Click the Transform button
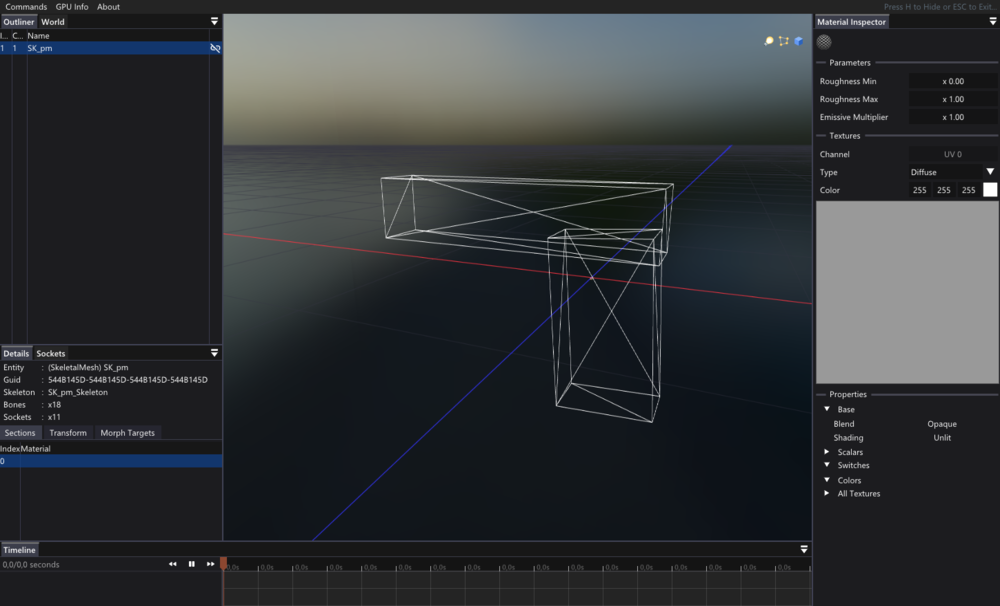The image size is (1000, 606). point(68,432)
